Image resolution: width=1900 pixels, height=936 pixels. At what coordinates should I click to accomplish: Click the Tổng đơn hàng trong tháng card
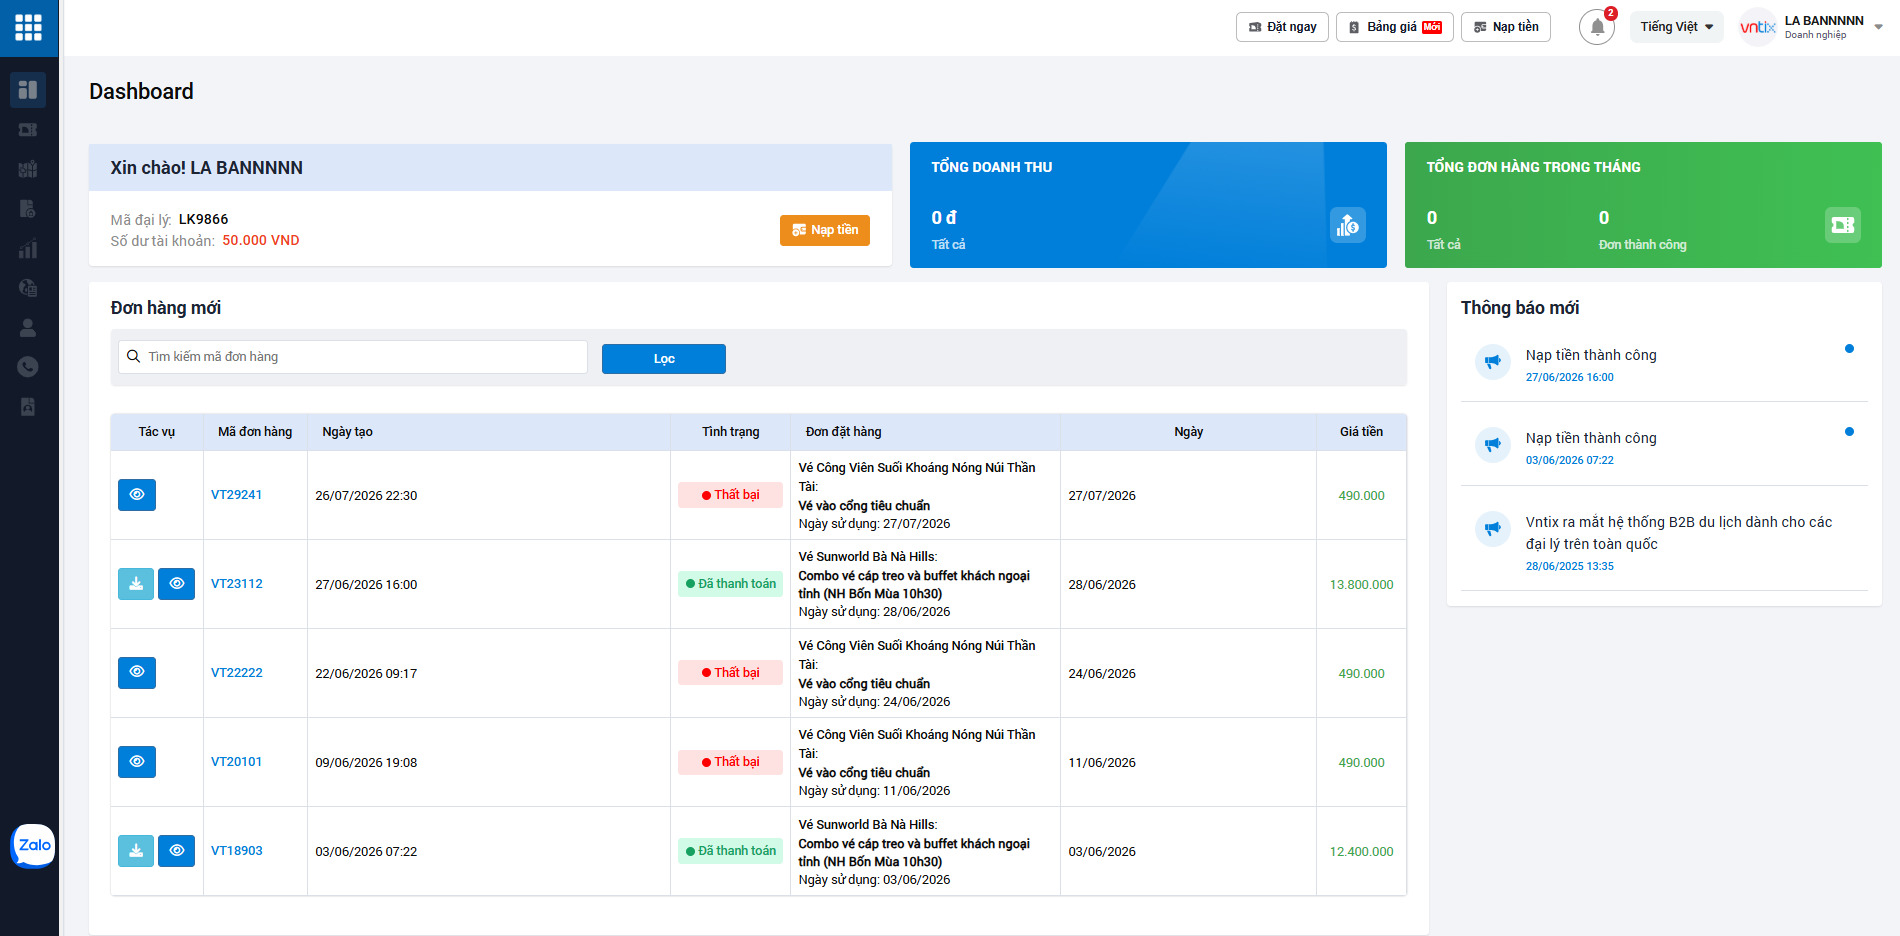(x=1643, y=205)
